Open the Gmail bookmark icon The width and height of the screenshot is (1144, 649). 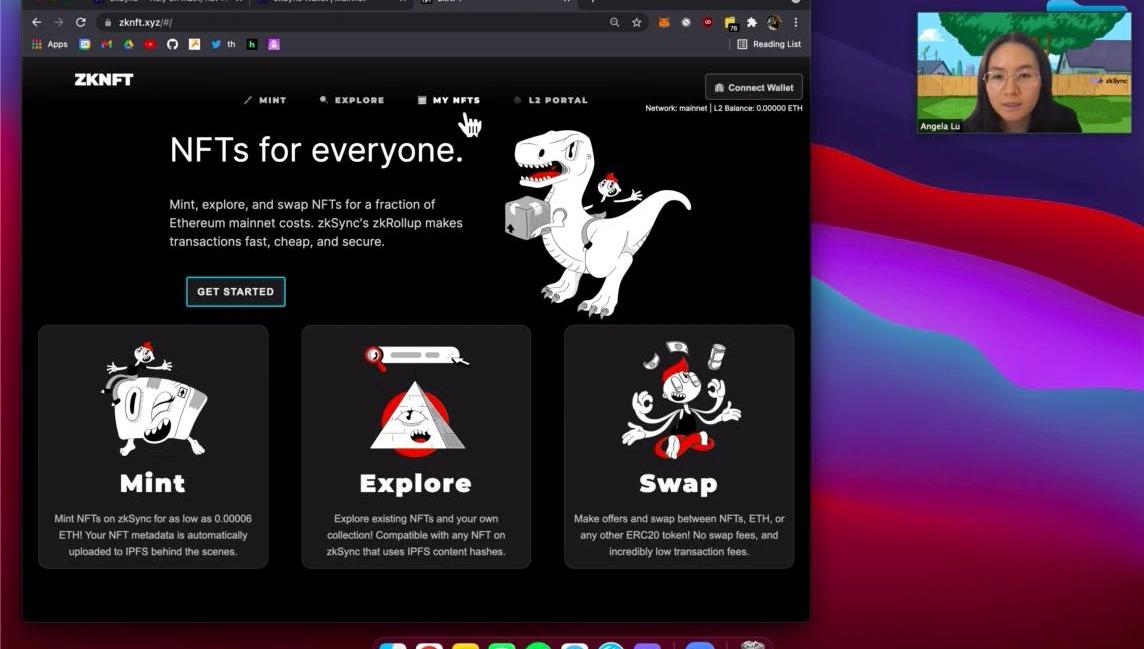pyautogui.click(x=106, y=44)
